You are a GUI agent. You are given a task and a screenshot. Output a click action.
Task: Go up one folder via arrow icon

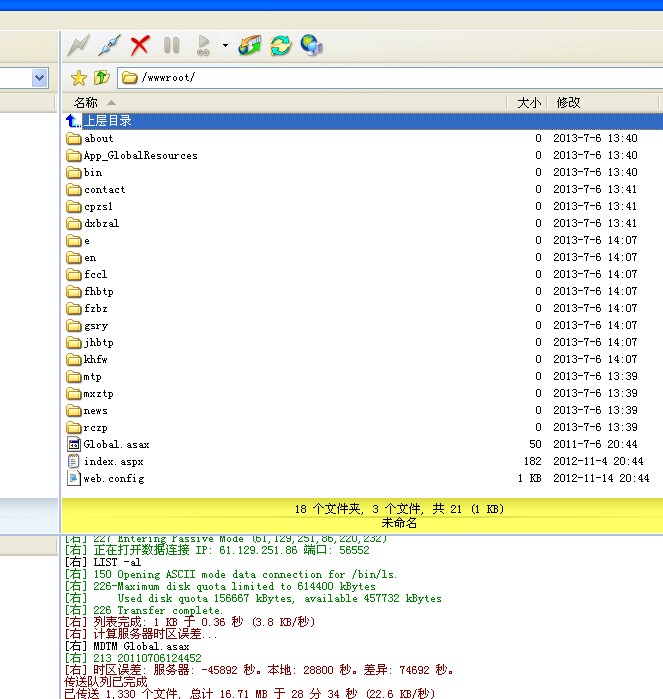click(x=101, y=77)
